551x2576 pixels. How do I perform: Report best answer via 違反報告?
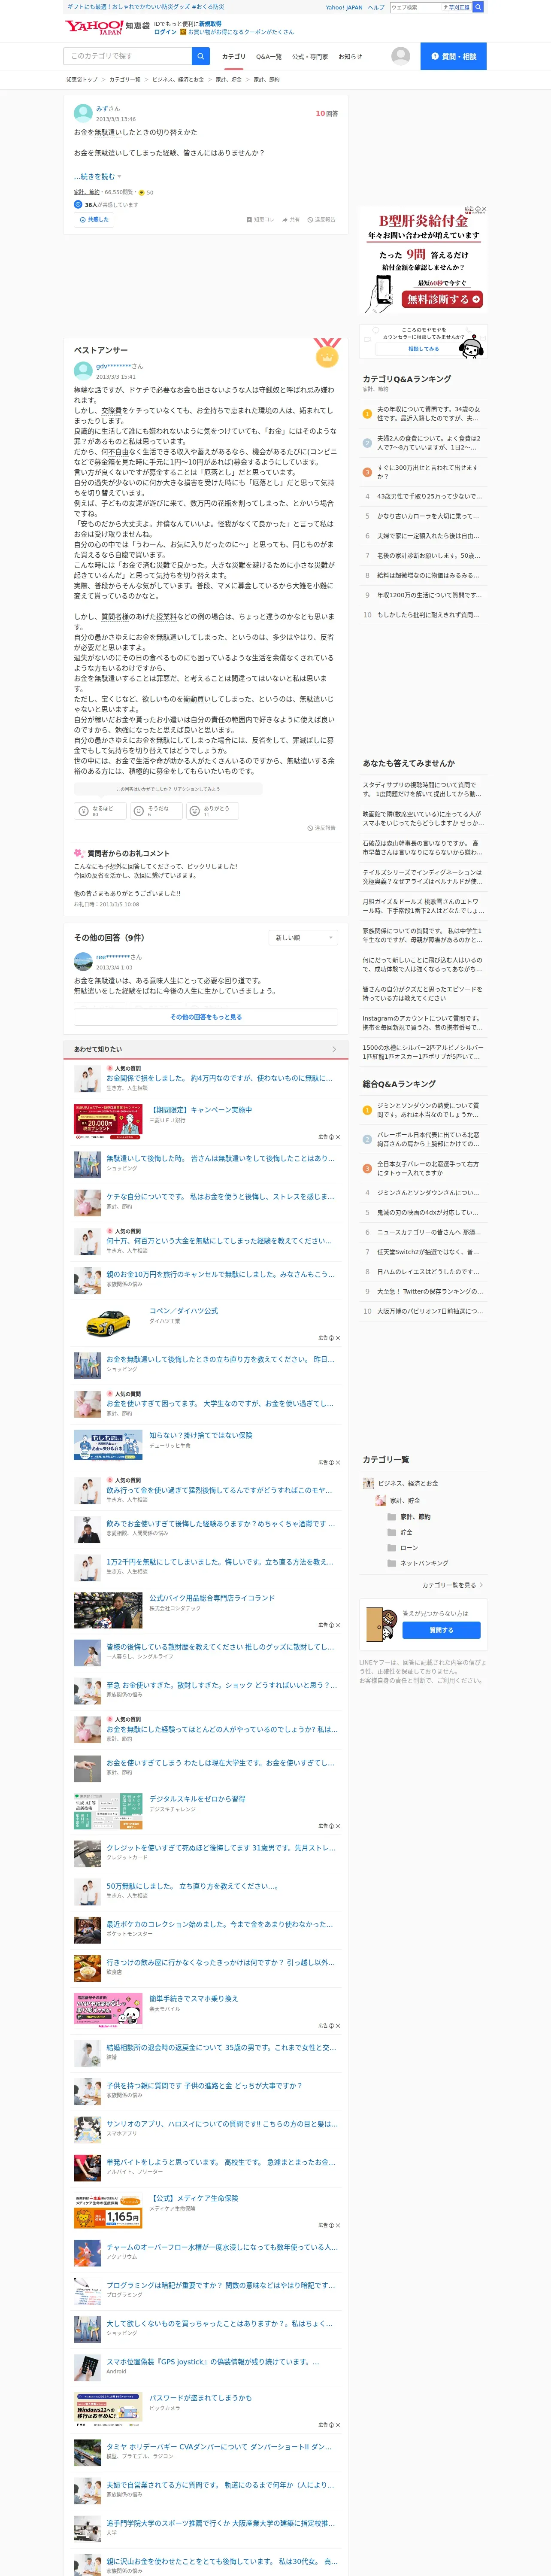tap(321, 828)
